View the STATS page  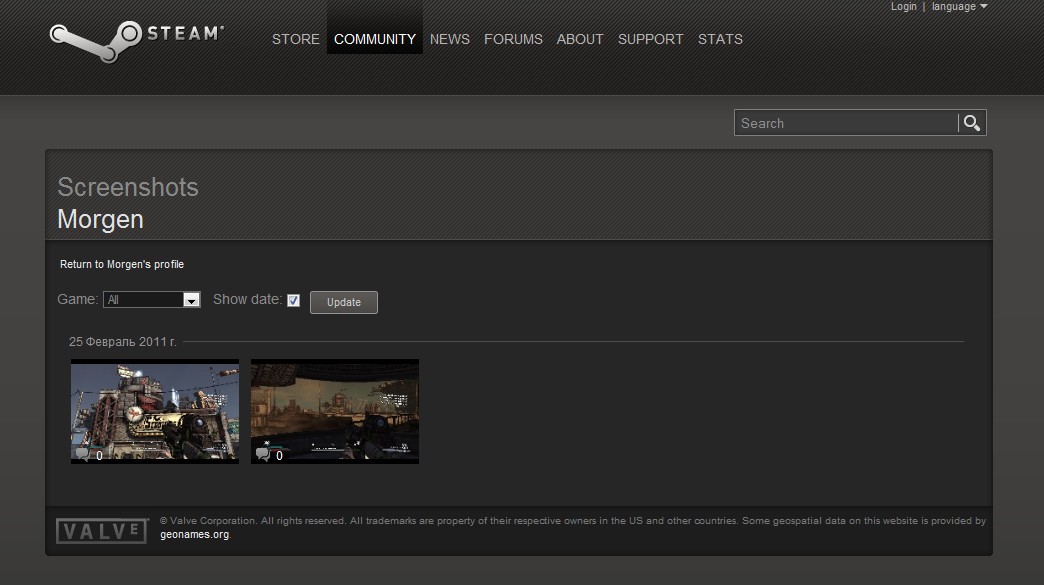[720, 39]
